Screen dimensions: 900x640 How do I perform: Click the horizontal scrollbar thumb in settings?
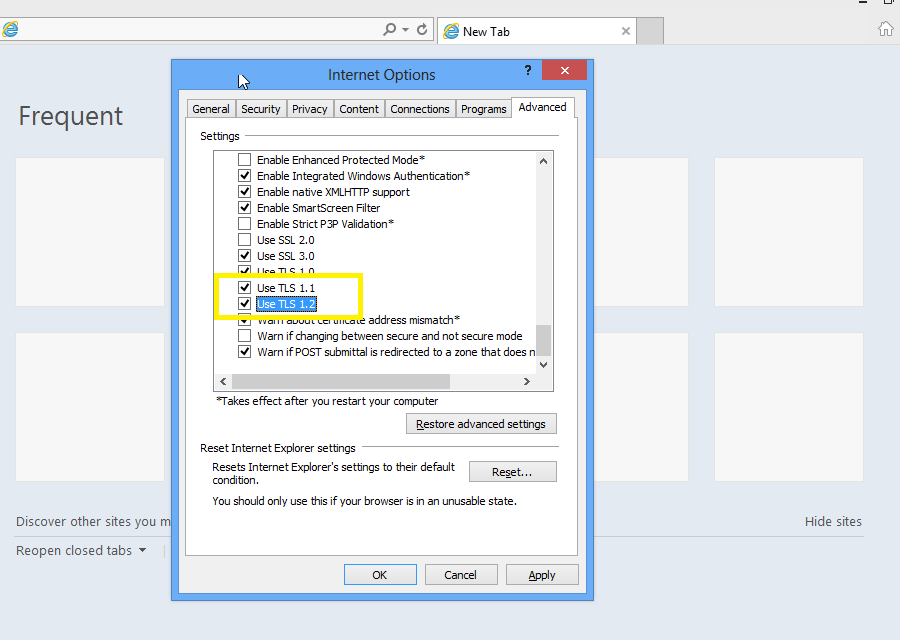point(341,381)
